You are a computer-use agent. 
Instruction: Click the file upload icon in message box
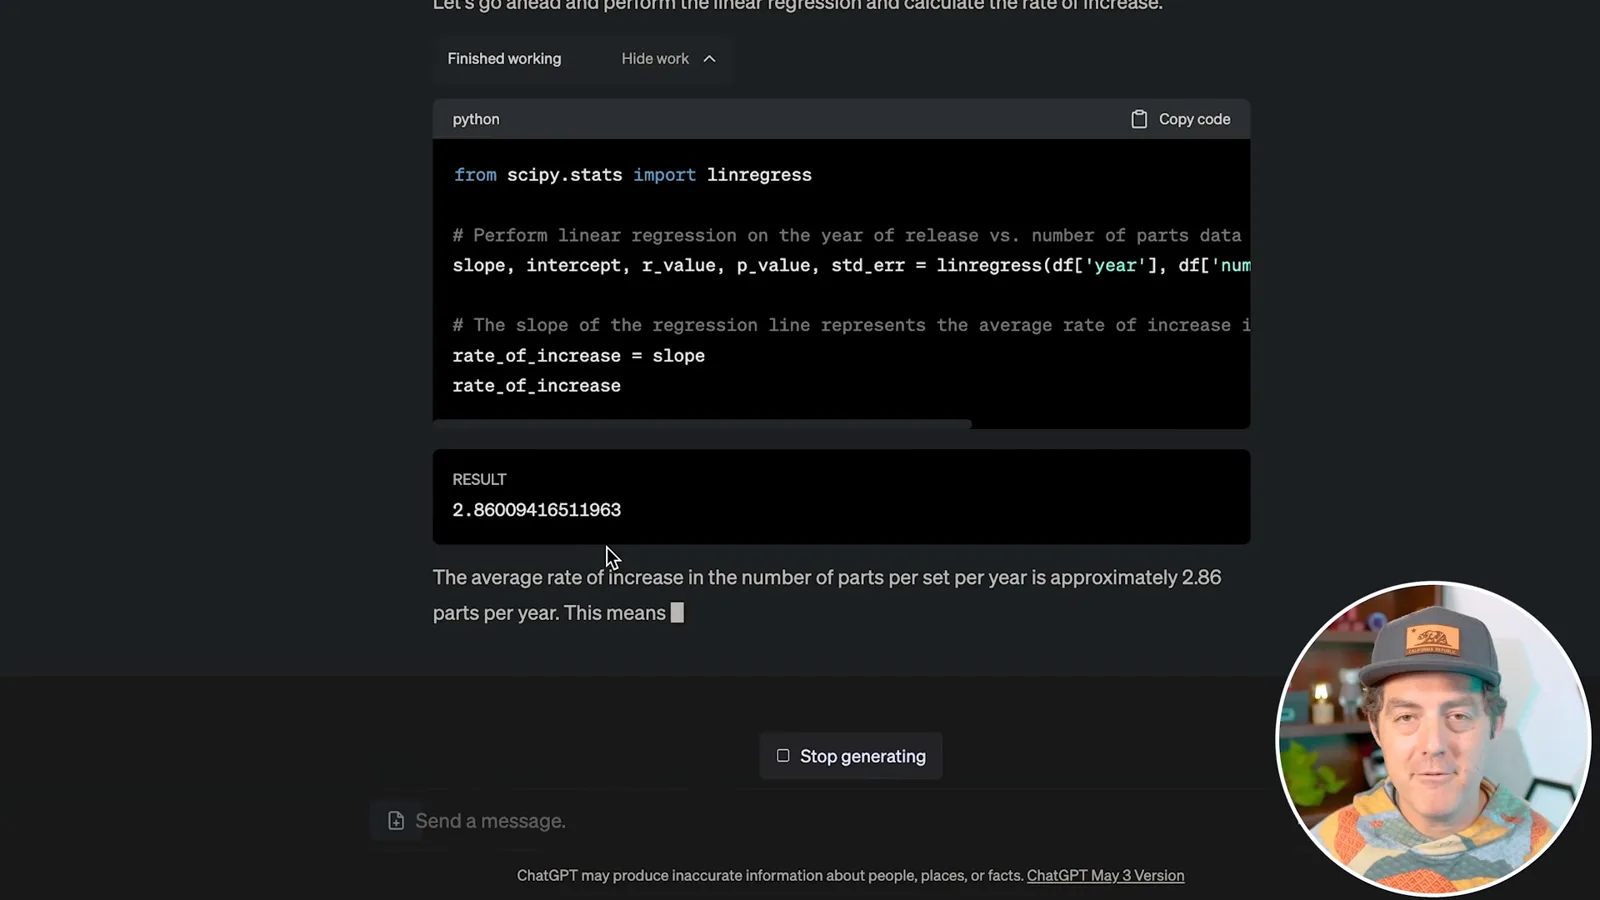pyautogui.click(x=396, y=821)
